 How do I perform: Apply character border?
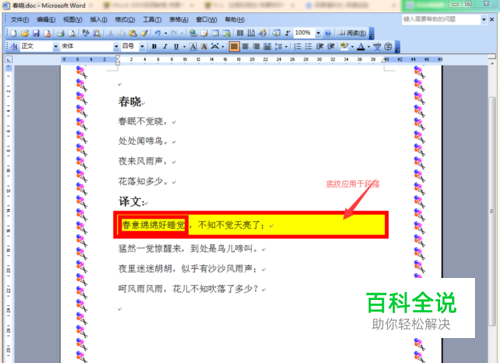coord(193,46)
